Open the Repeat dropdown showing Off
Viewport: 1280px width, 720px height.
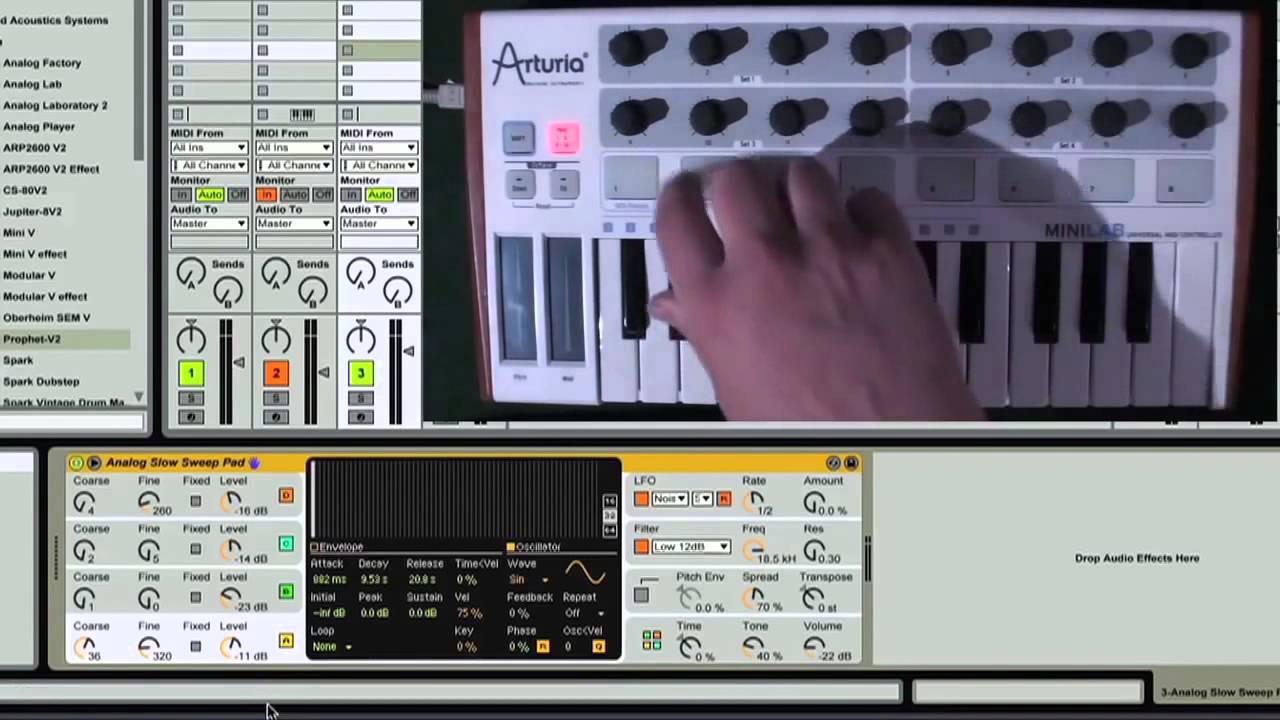click(585, 613)
